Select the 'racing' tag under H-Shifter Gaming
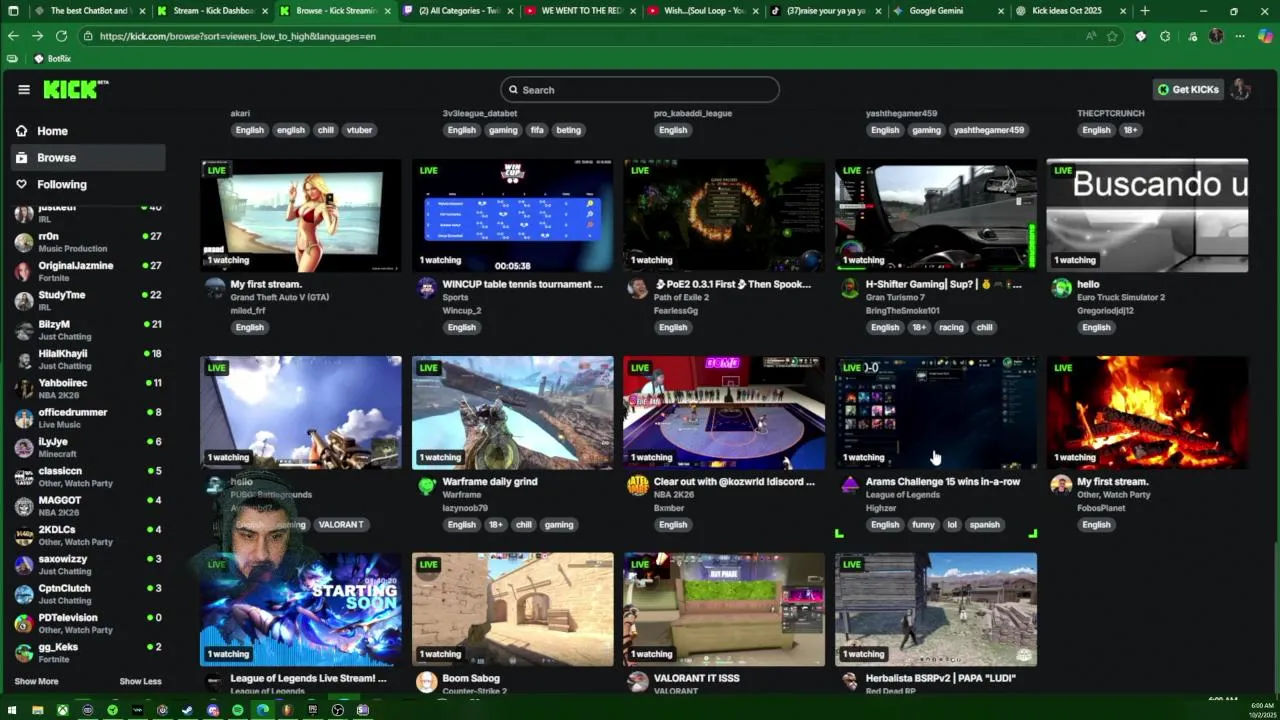 coord(951,327)
